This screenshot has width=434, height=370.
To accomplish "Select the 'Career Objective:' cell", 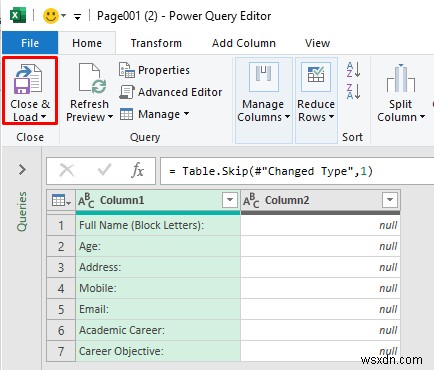I will pyautogui.click(x=158, y=351).
